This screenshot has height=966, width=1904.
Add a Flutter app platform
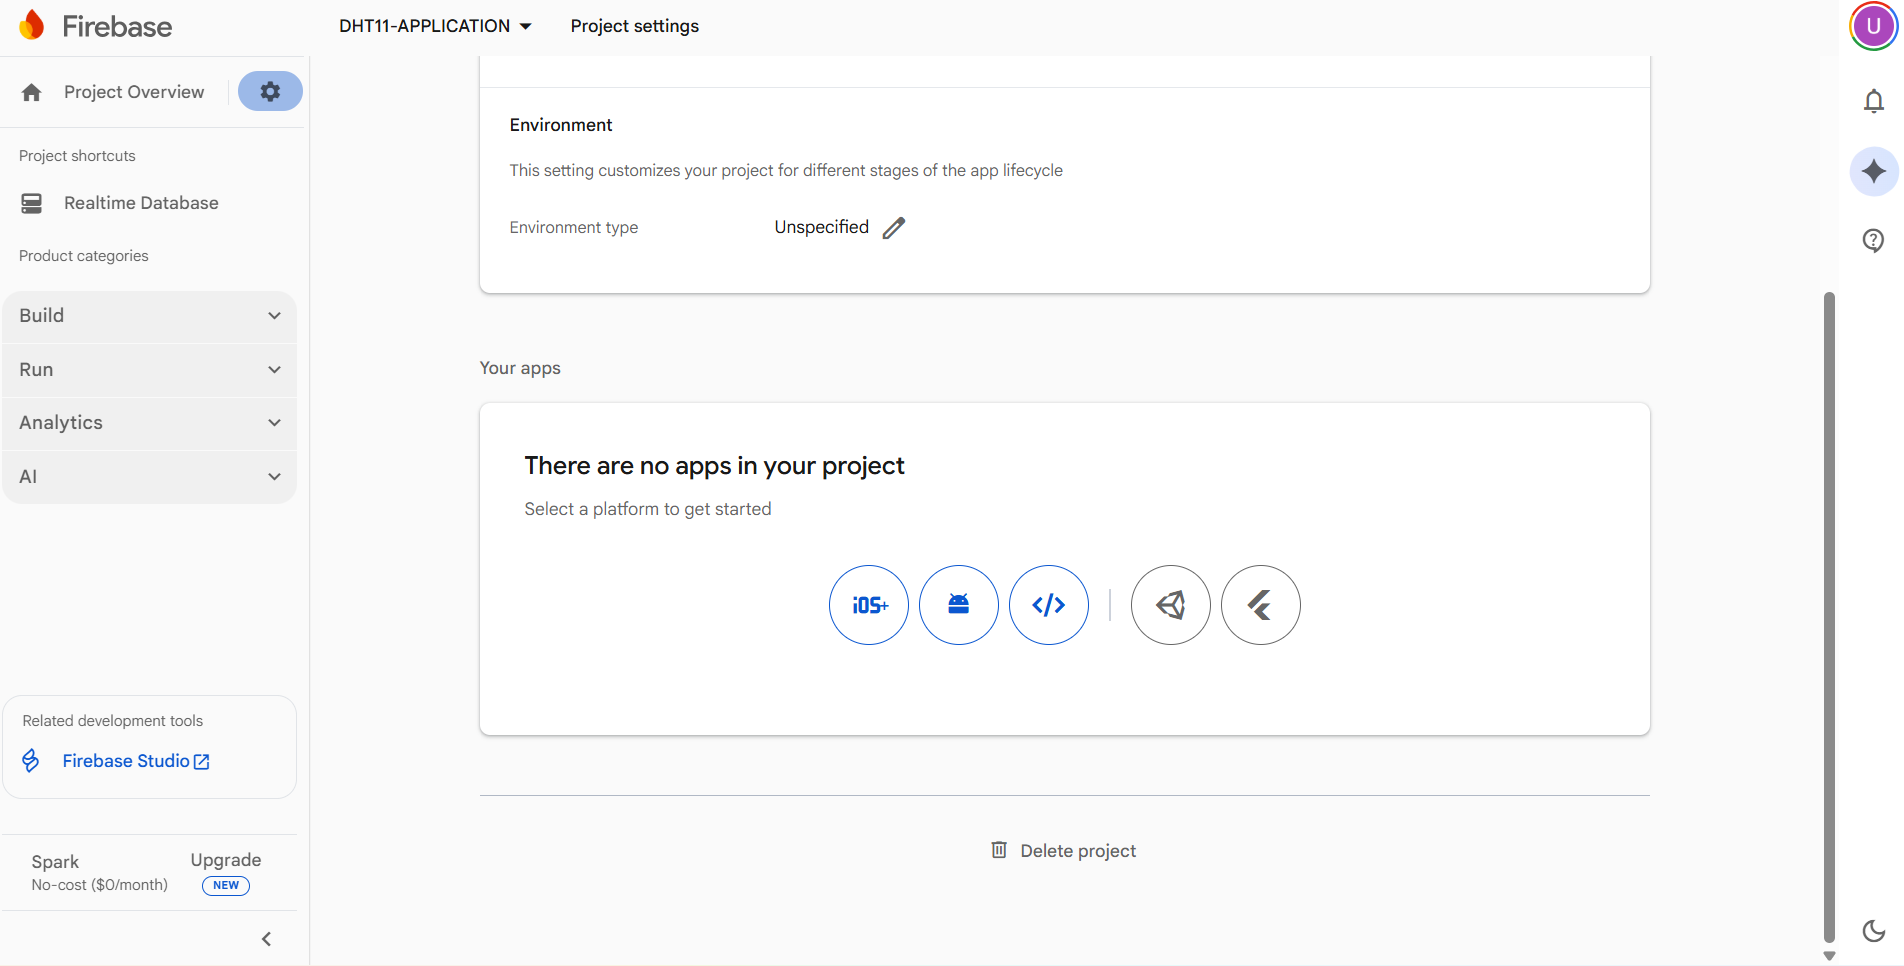coord(1260,605)
